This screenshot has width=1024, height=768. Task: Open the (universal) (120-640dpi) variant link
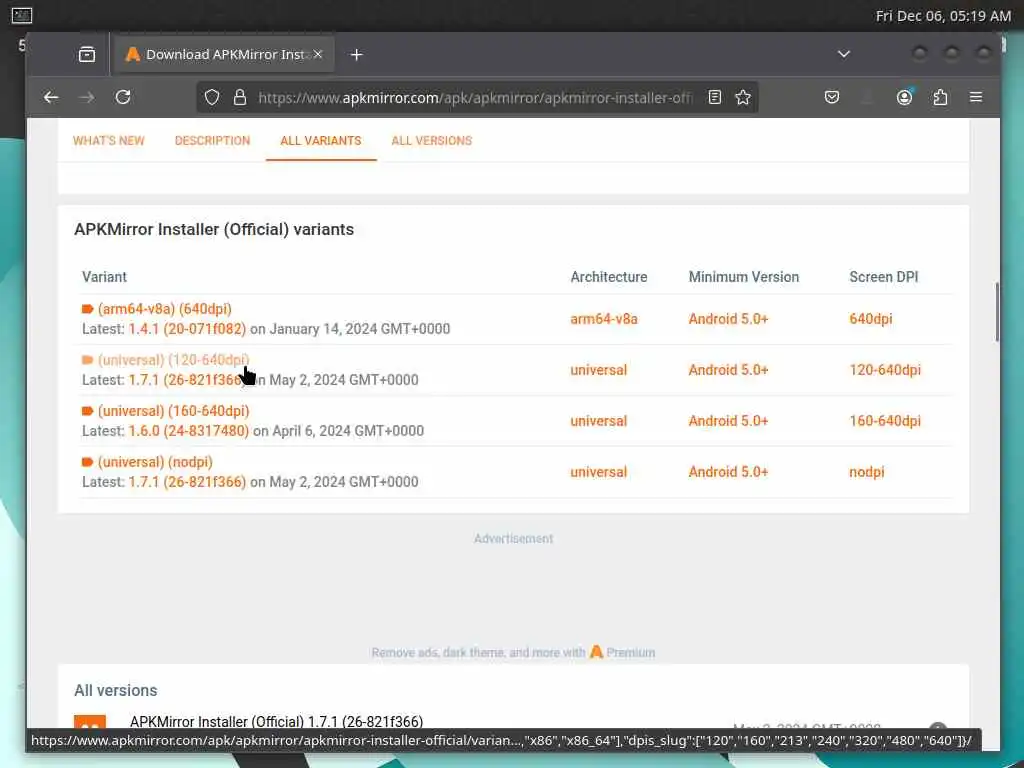tap(174, 360)
